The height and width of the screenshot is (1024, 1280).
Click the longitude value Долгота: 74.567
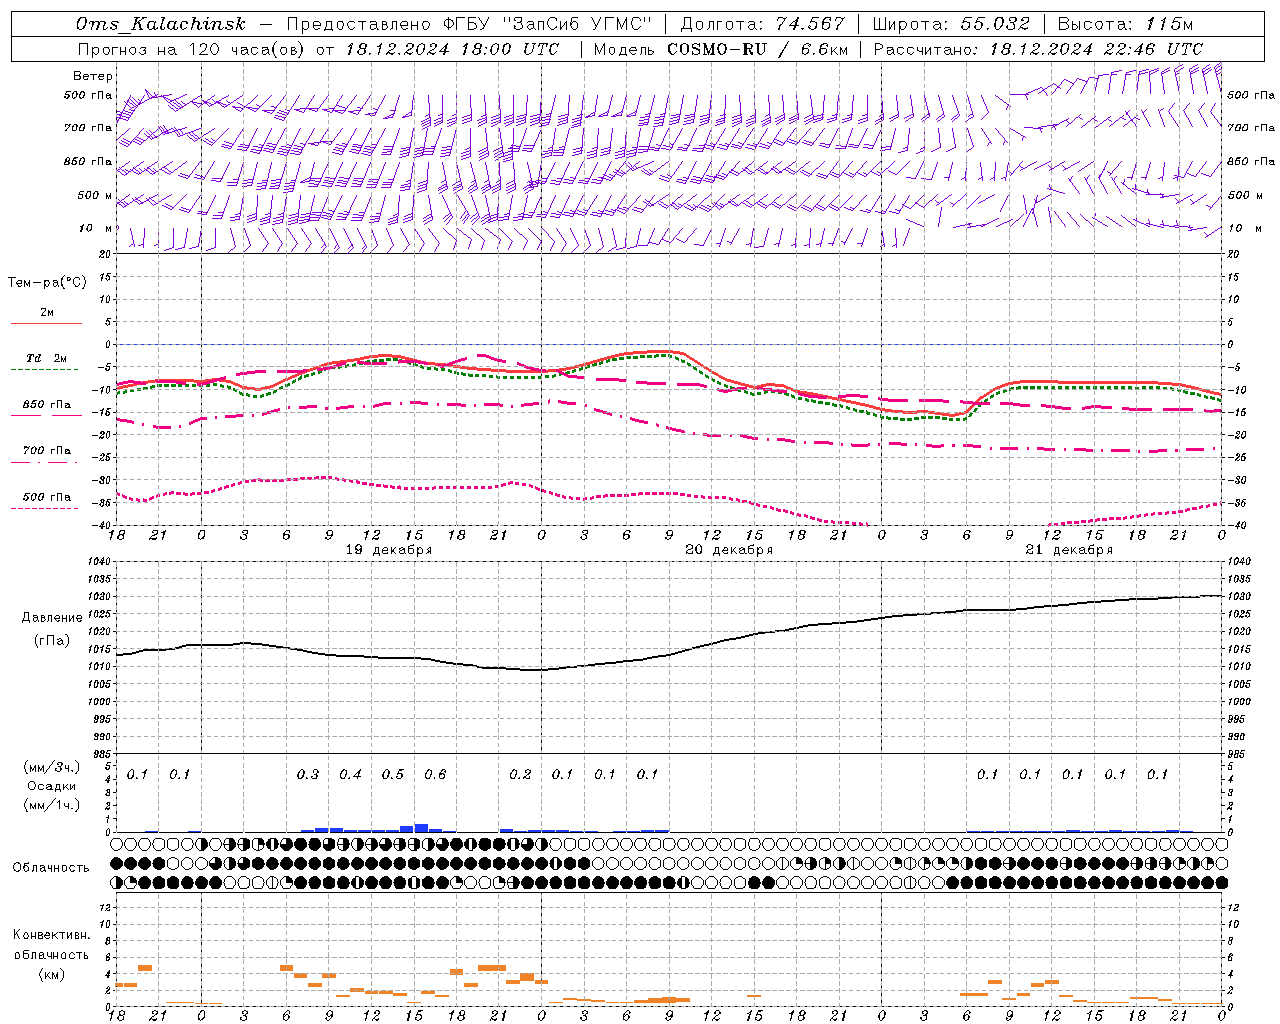tap(763, 24)
